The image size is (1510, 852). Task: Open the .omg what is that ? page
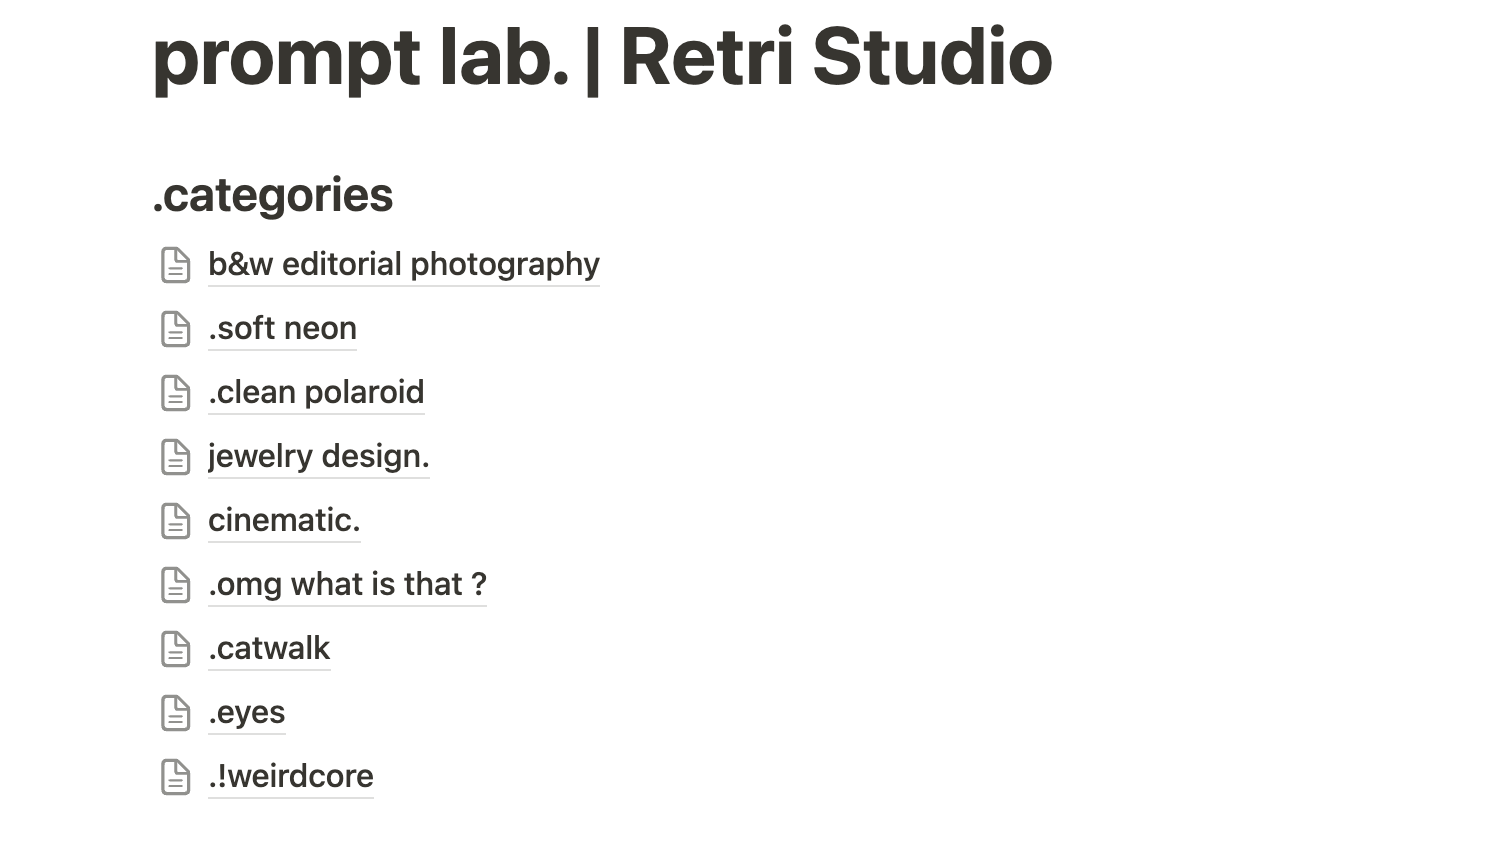(x=347, y=584)
